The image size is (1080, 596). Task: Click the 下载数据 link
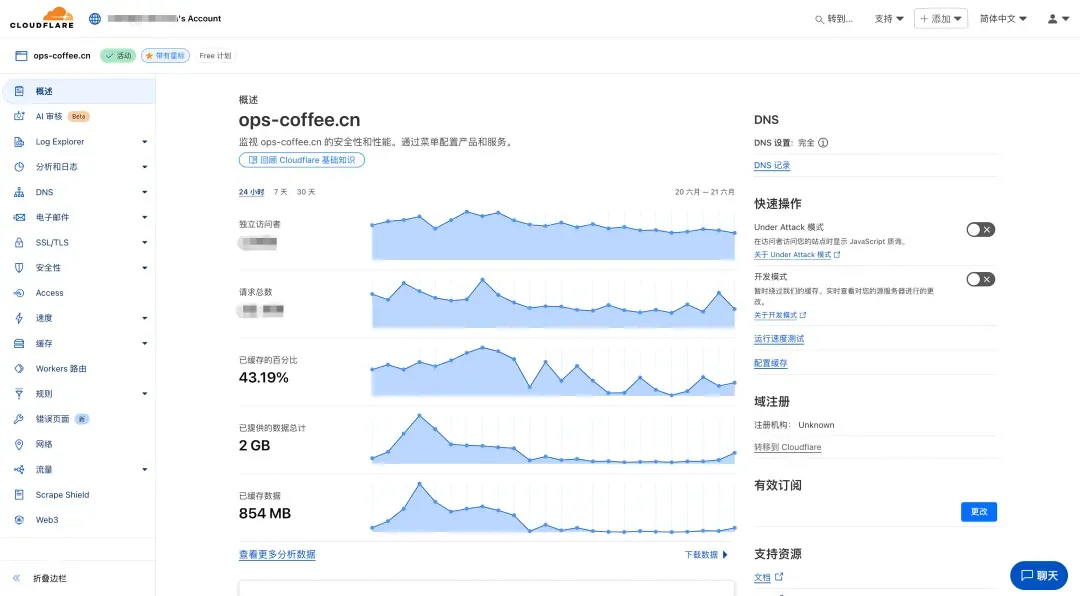(x=706, y=555)
